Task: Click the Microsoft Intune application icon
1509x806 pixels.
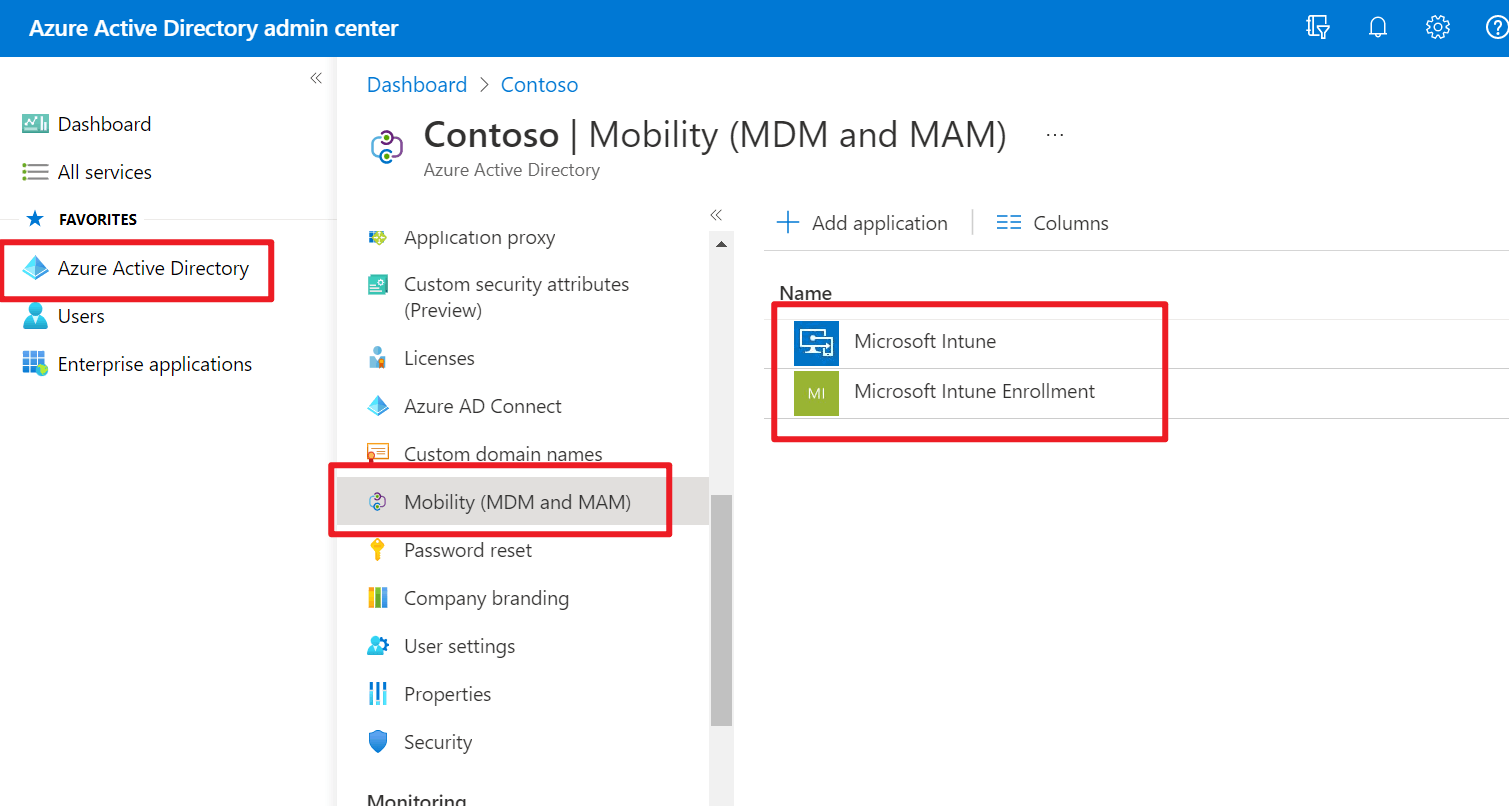Action: pos(817,342)
